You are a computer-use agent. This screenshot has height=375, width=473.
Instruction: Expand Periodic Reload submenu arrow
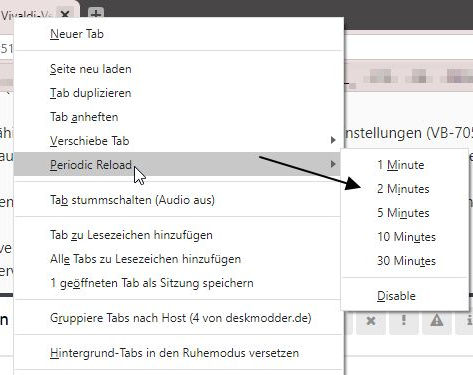333,164
